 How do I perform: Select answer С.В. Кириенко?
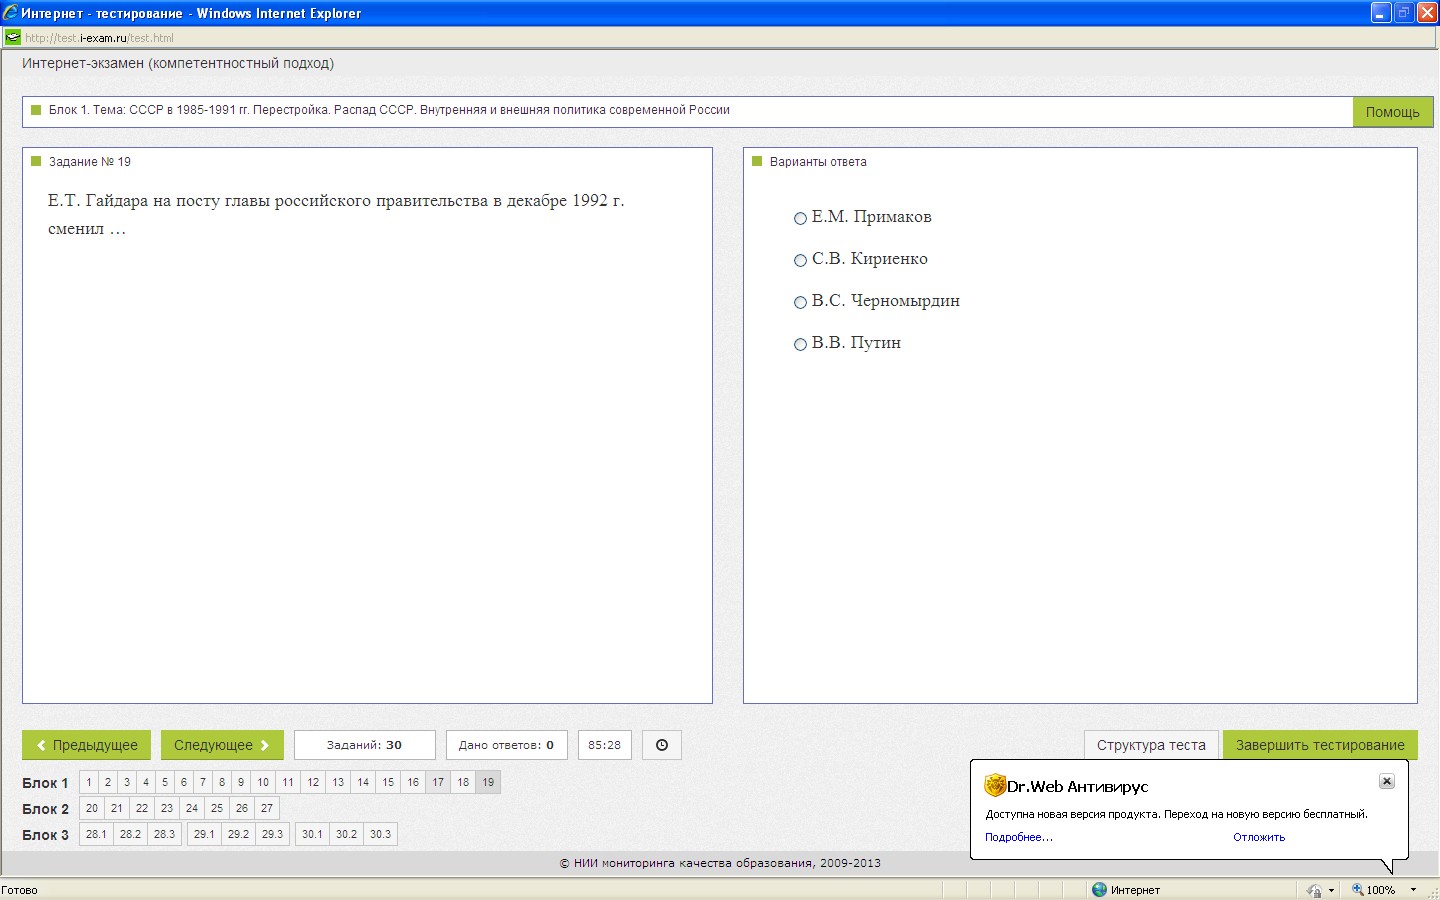pos(800,260)
